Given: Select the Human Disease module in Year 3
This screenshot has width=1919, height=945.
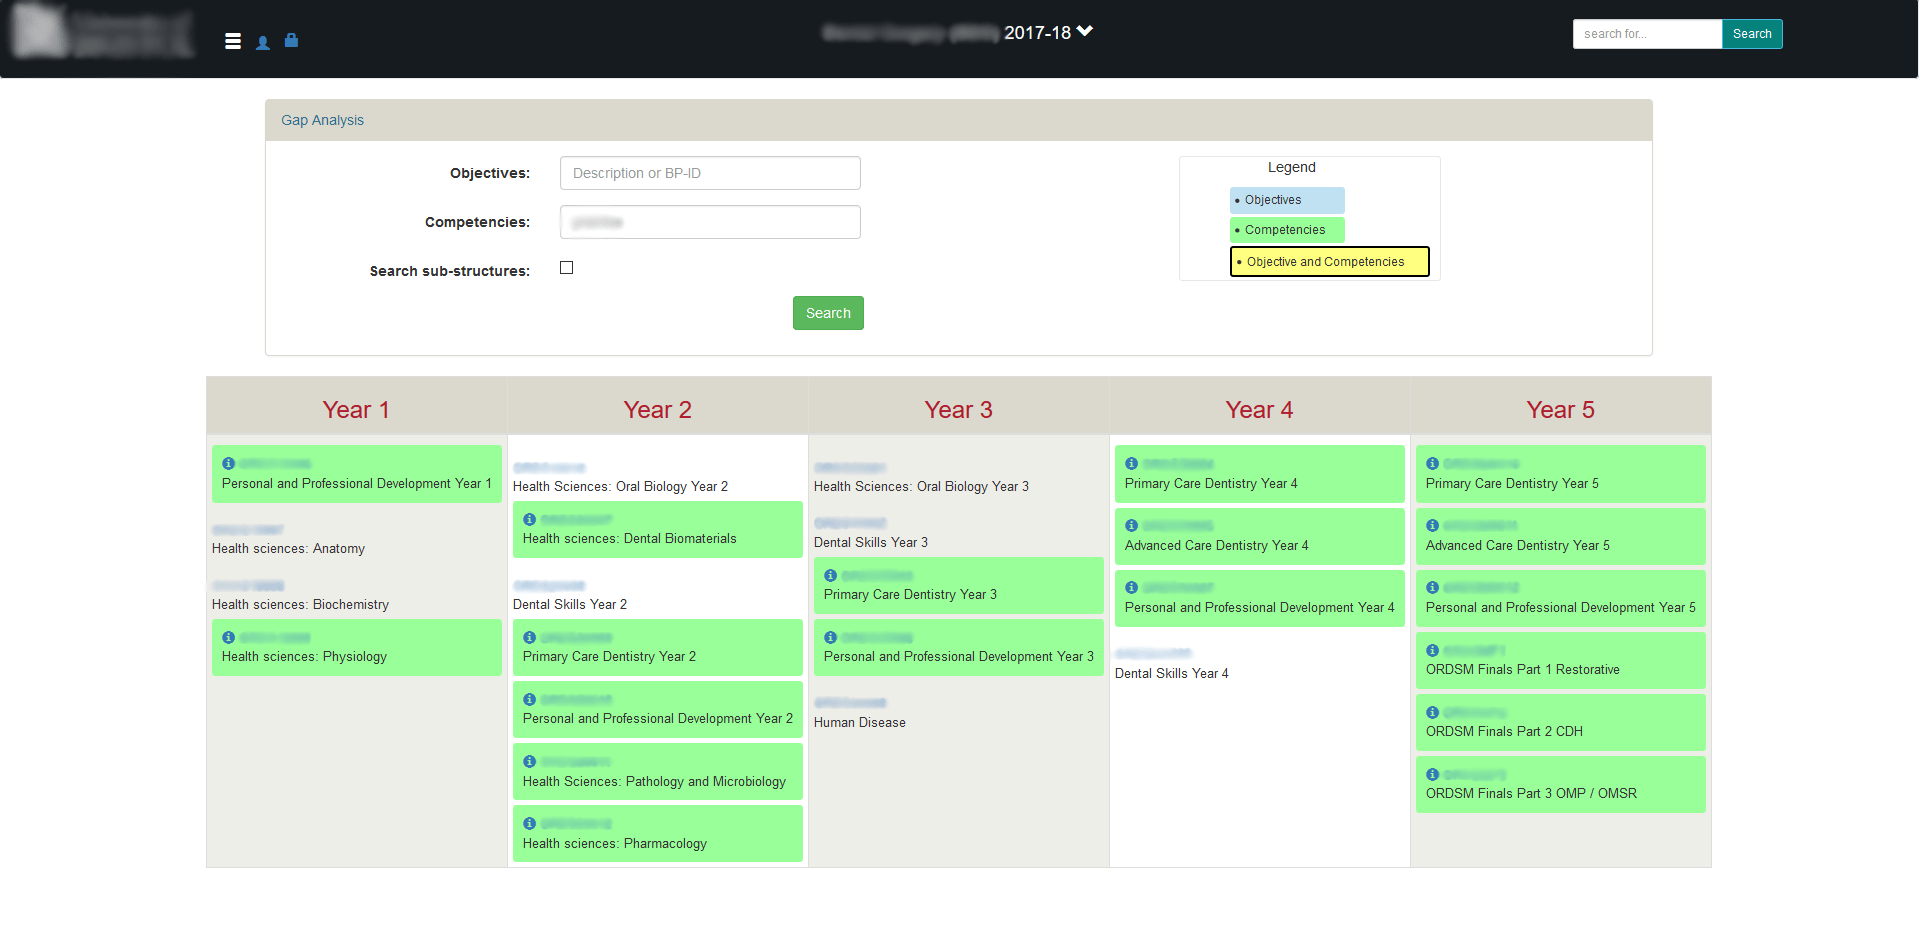Looking at the screenshot, I should pos(860,722).
